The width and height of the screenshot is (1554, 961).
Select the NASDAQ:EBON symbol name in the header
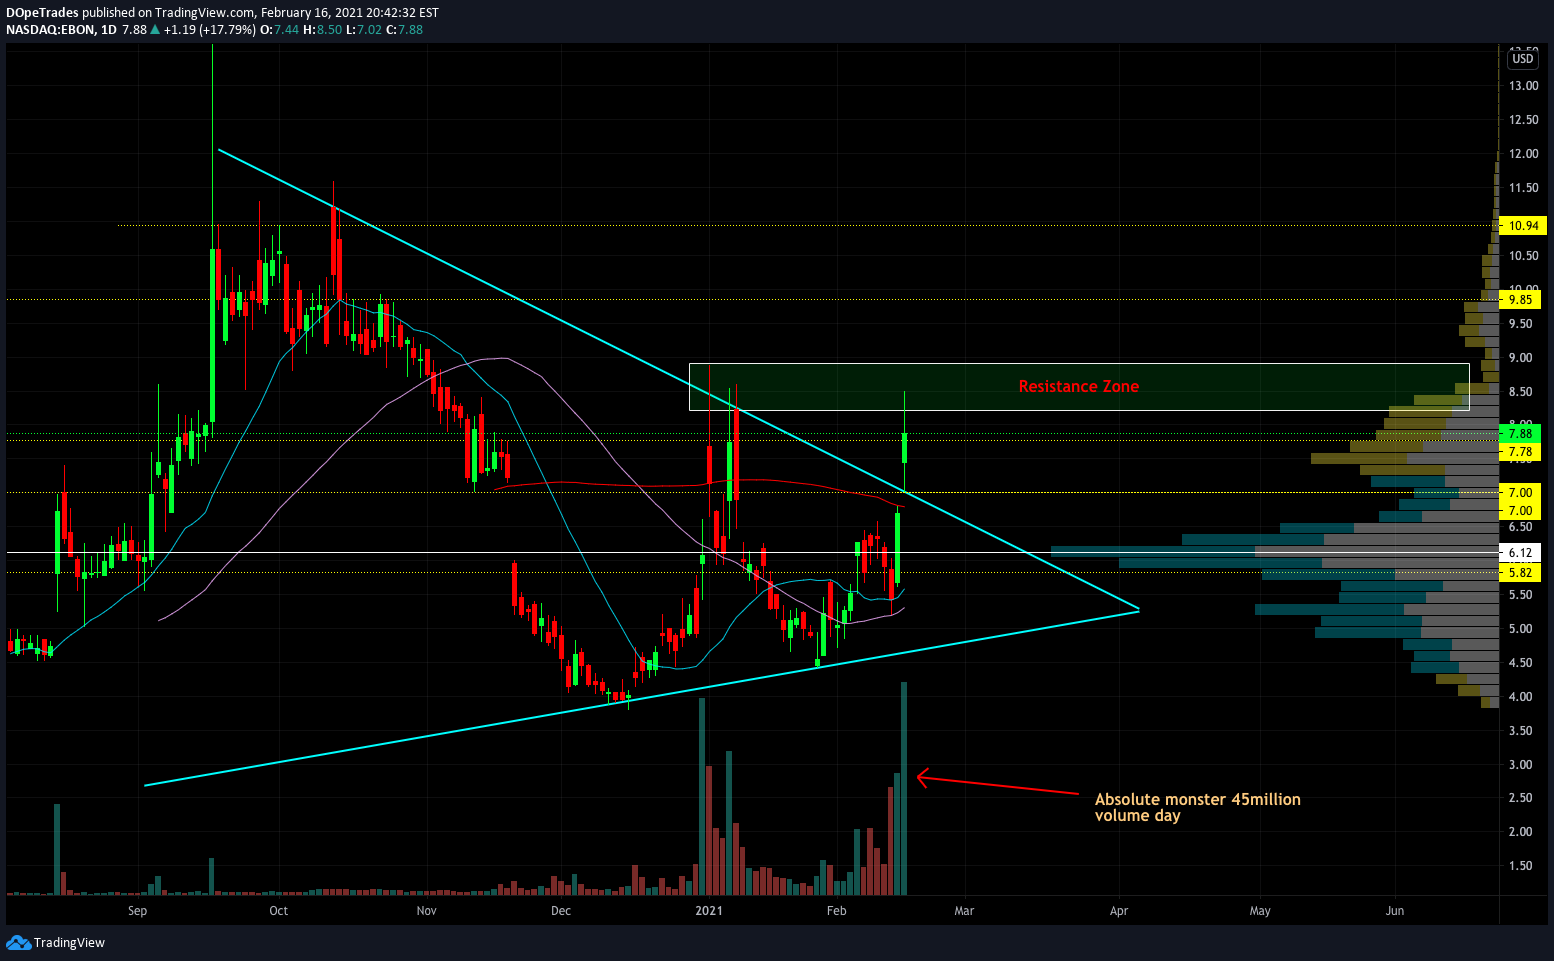click(x=51, y=30)
